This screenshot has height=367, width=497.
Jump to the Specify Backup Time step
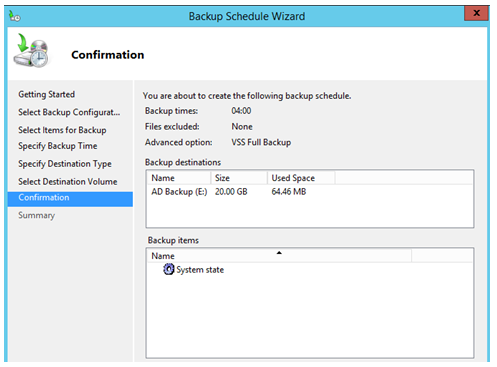point(58,146)
